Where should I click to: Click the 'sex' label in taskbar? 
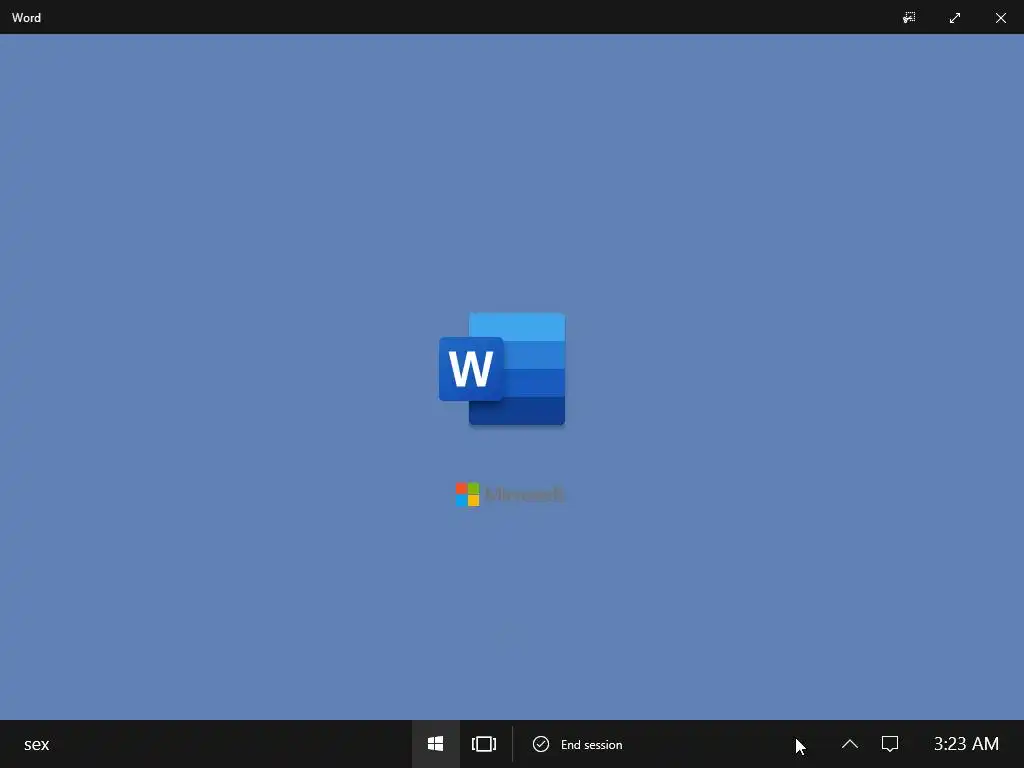click(x=37, y=744)
